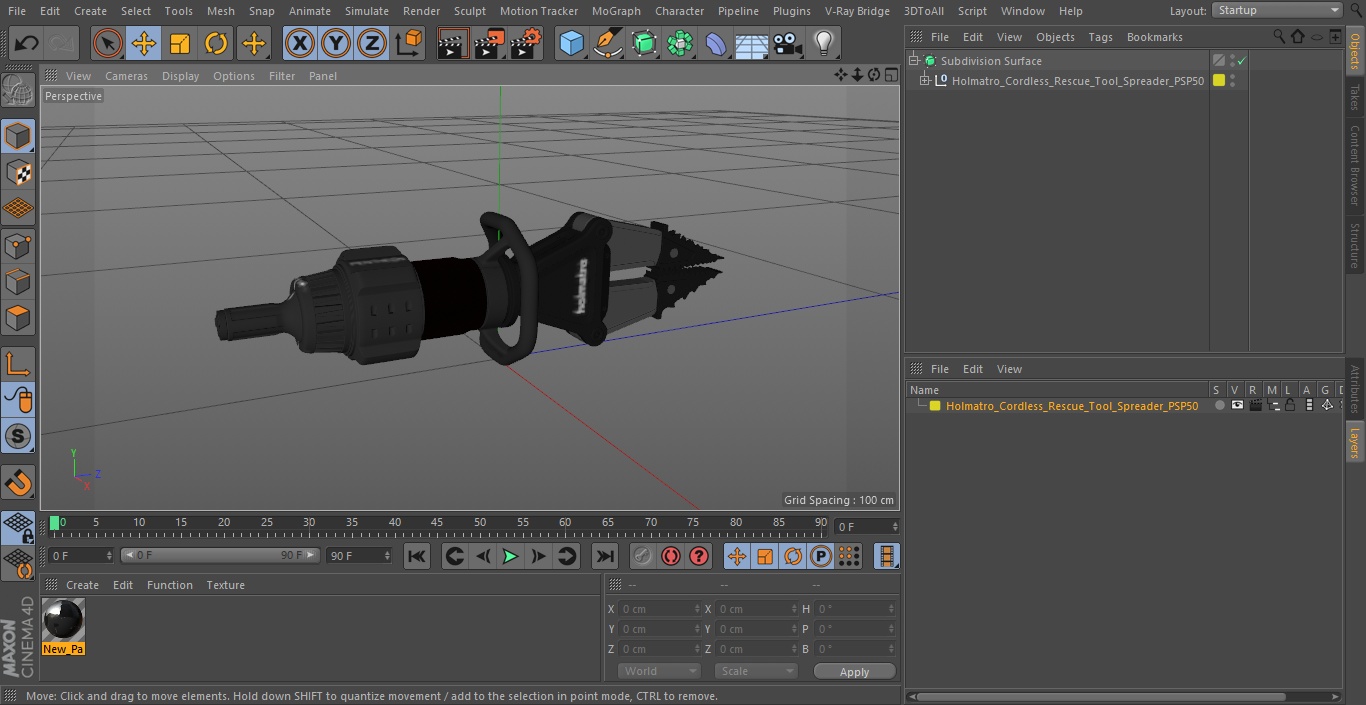The height and width of the screenshot is (705, 1366).
Task: Add a Light object bulb icon
Action: pos(824,43)
